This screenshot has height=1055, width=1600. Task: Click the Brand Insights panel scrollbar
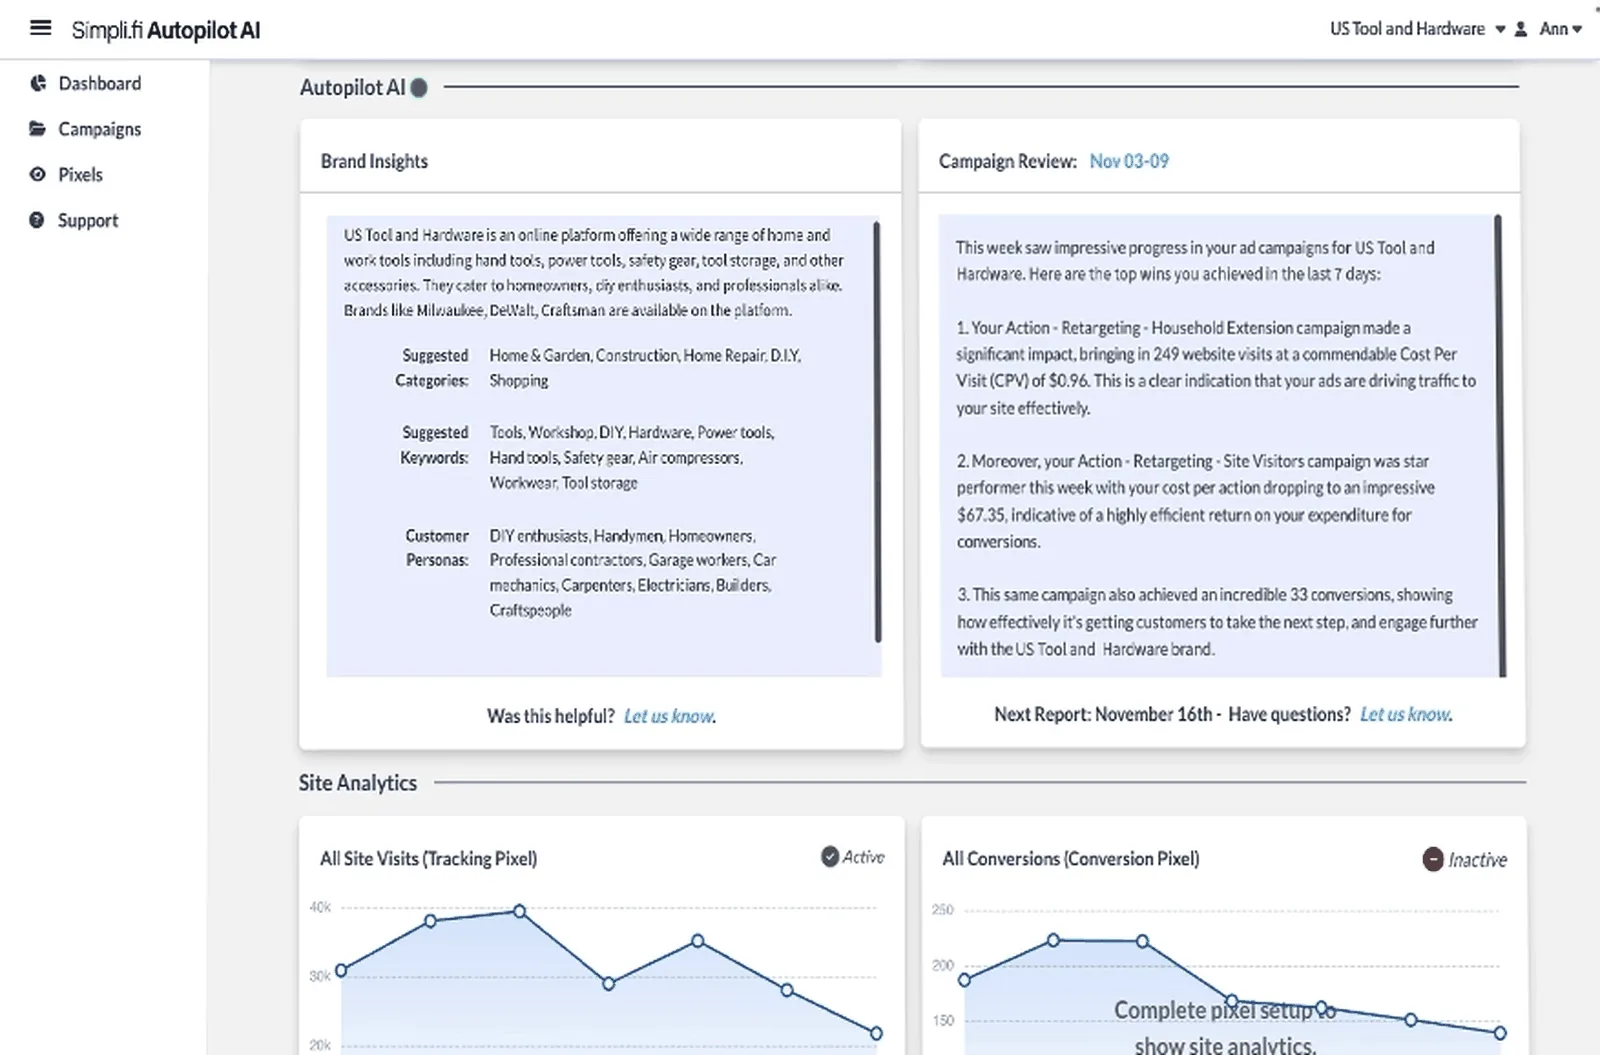[877, 431]
